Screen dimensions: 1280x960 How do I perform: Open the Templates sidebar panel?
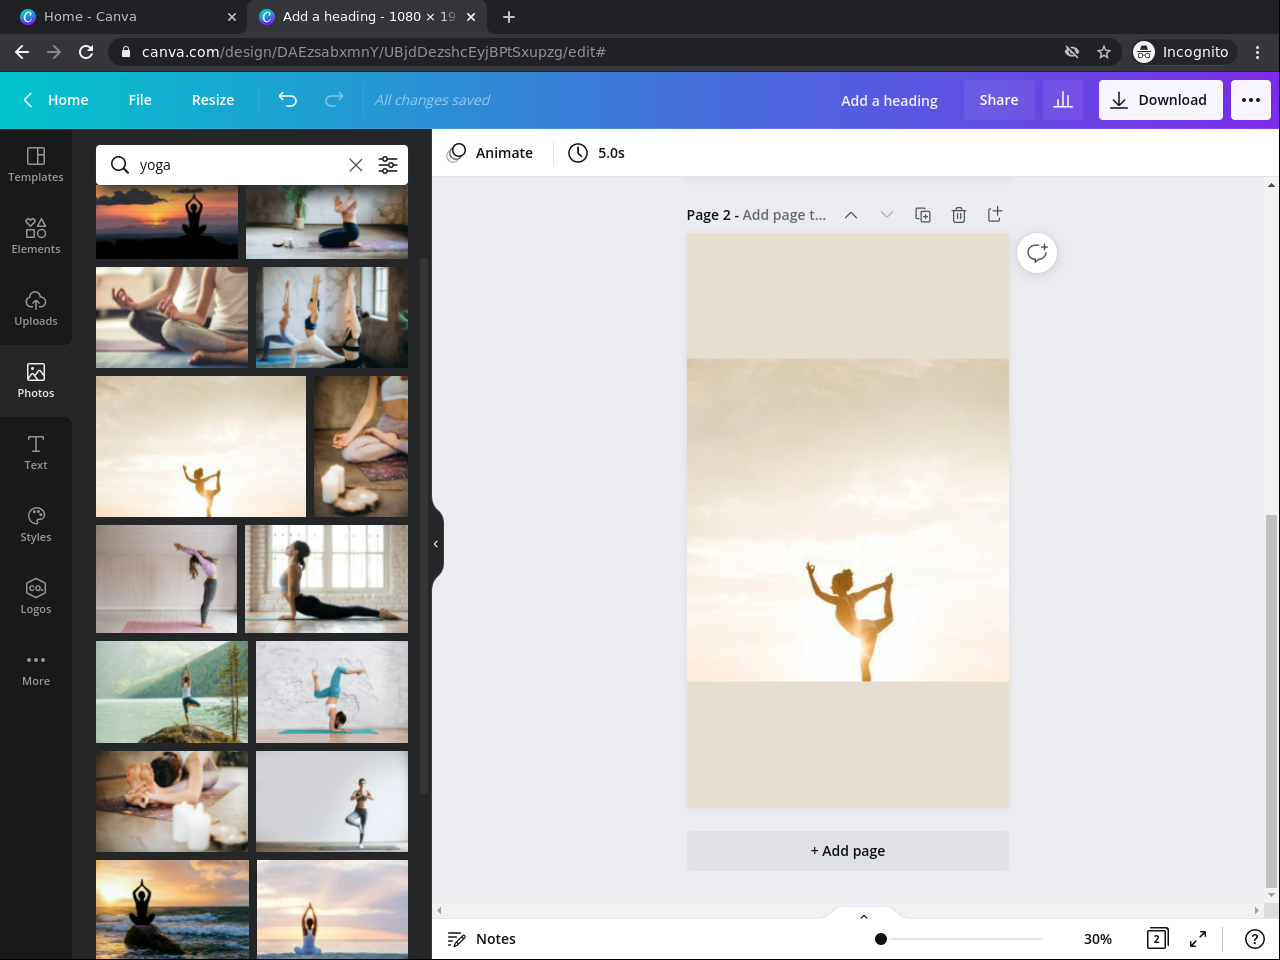36,165
